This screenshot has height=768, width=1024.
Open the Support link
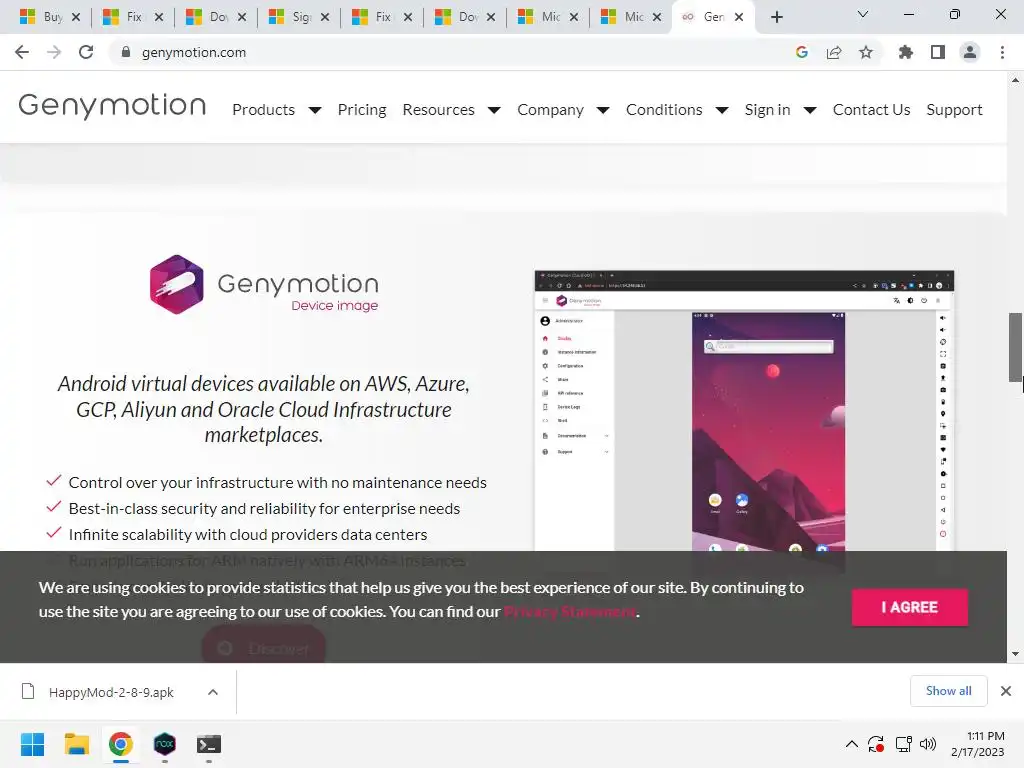point(954,110)
